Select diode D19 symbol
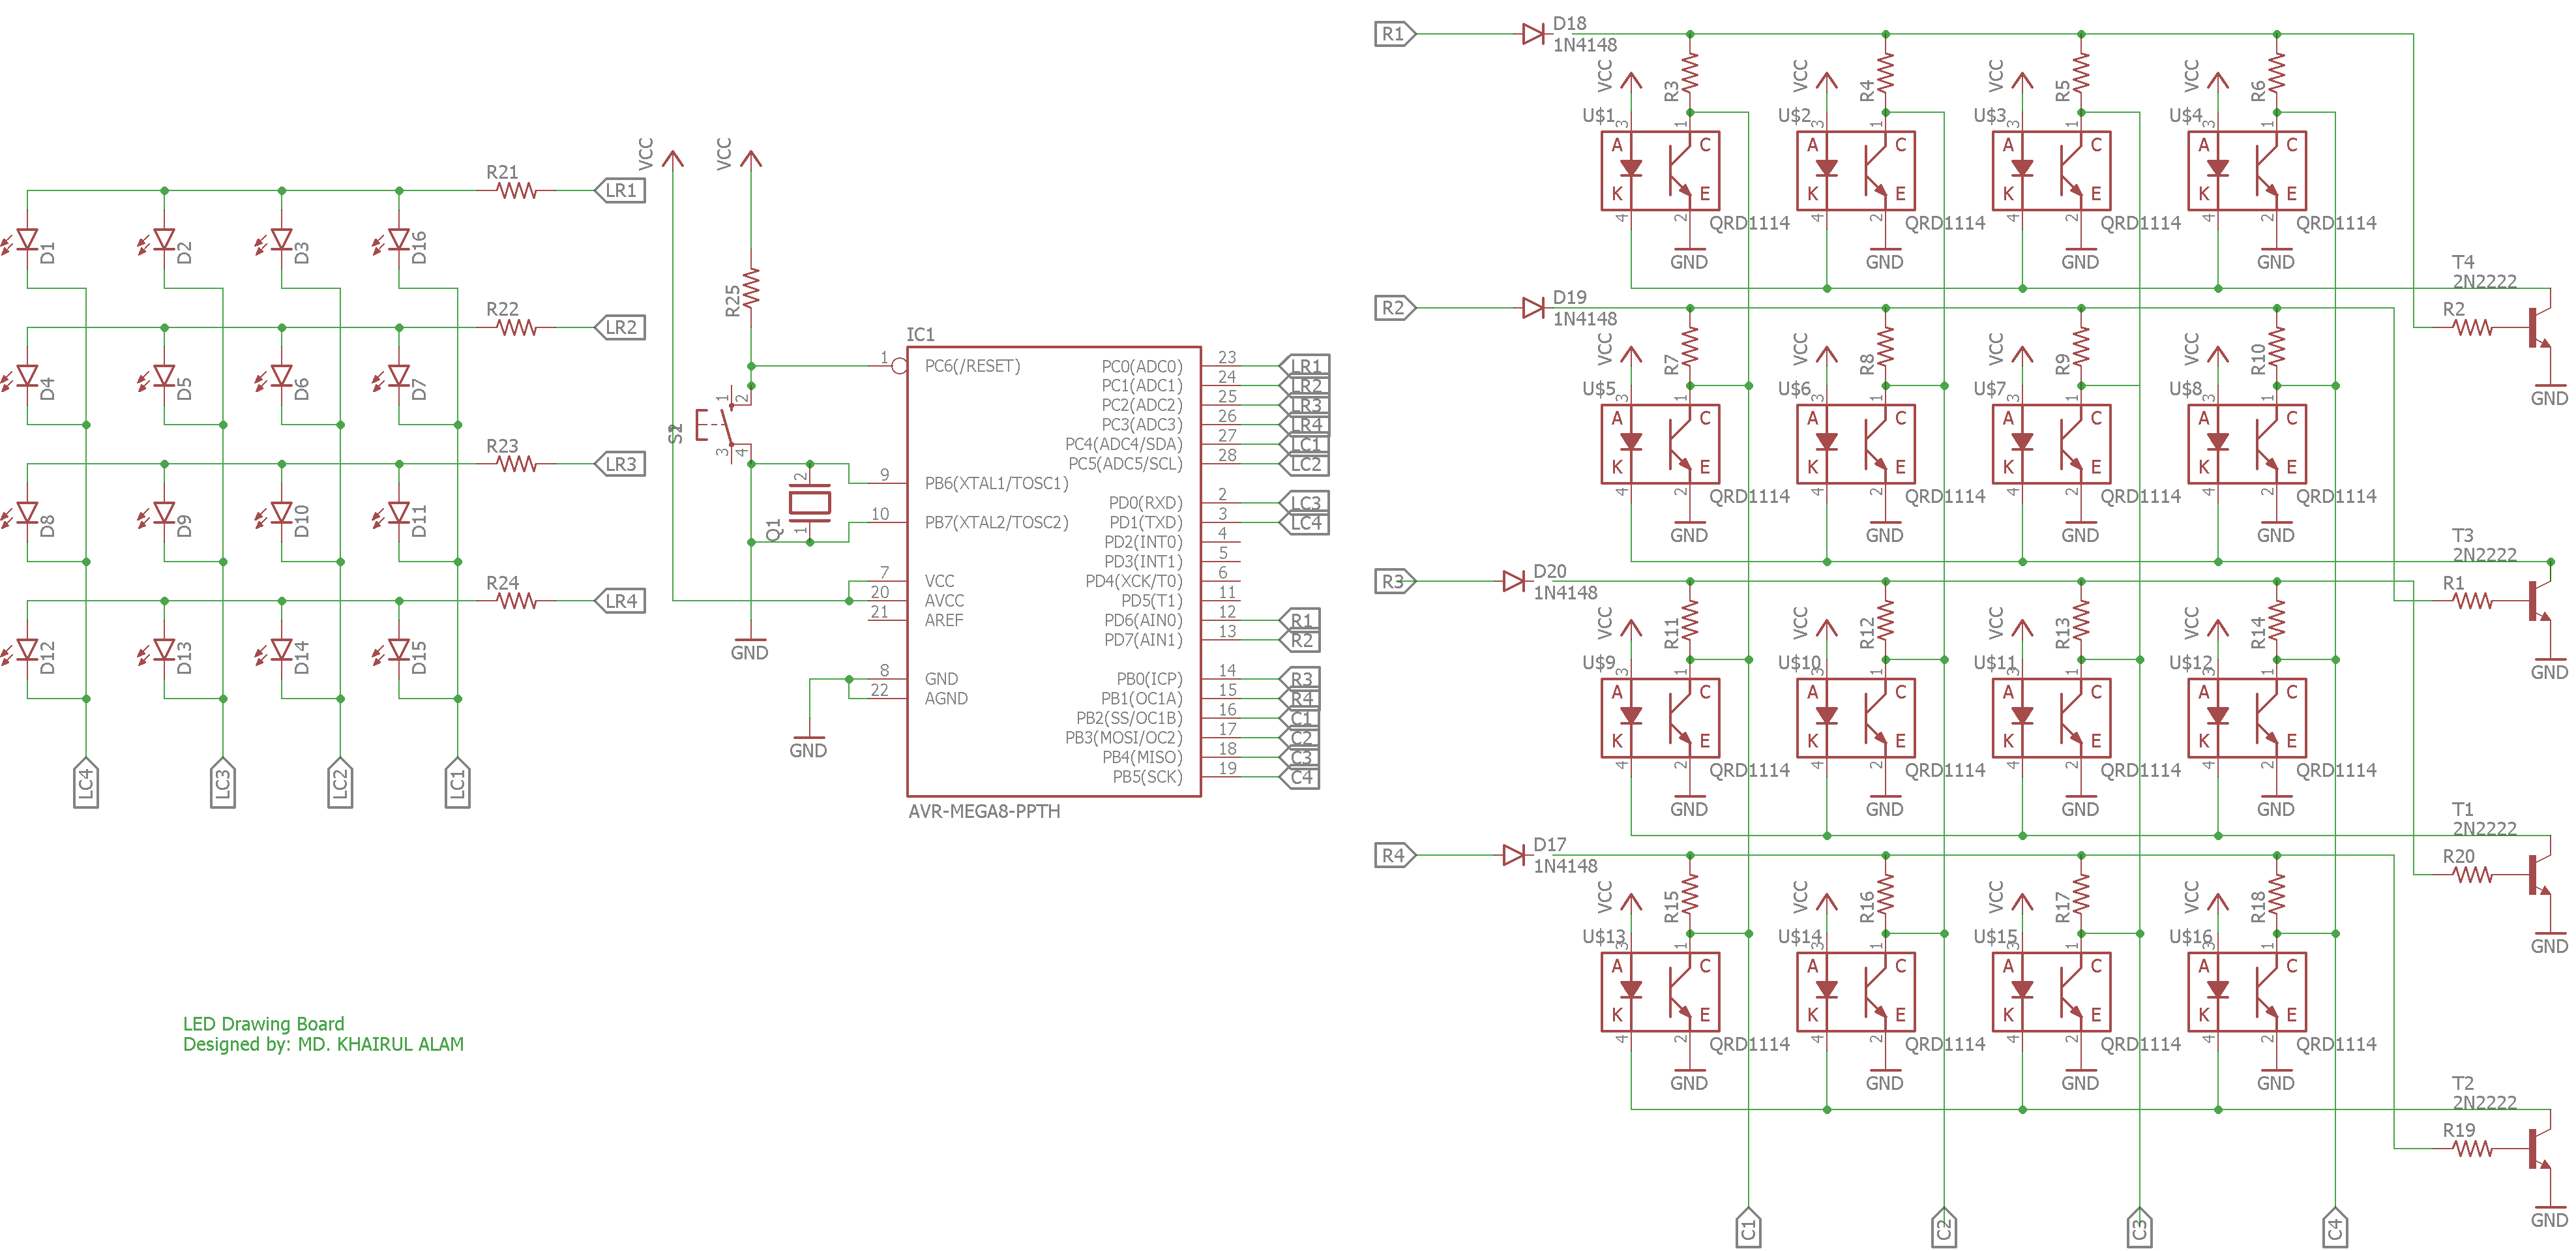Viewport: 2576px width, 1251px height. click(1534, 308)
